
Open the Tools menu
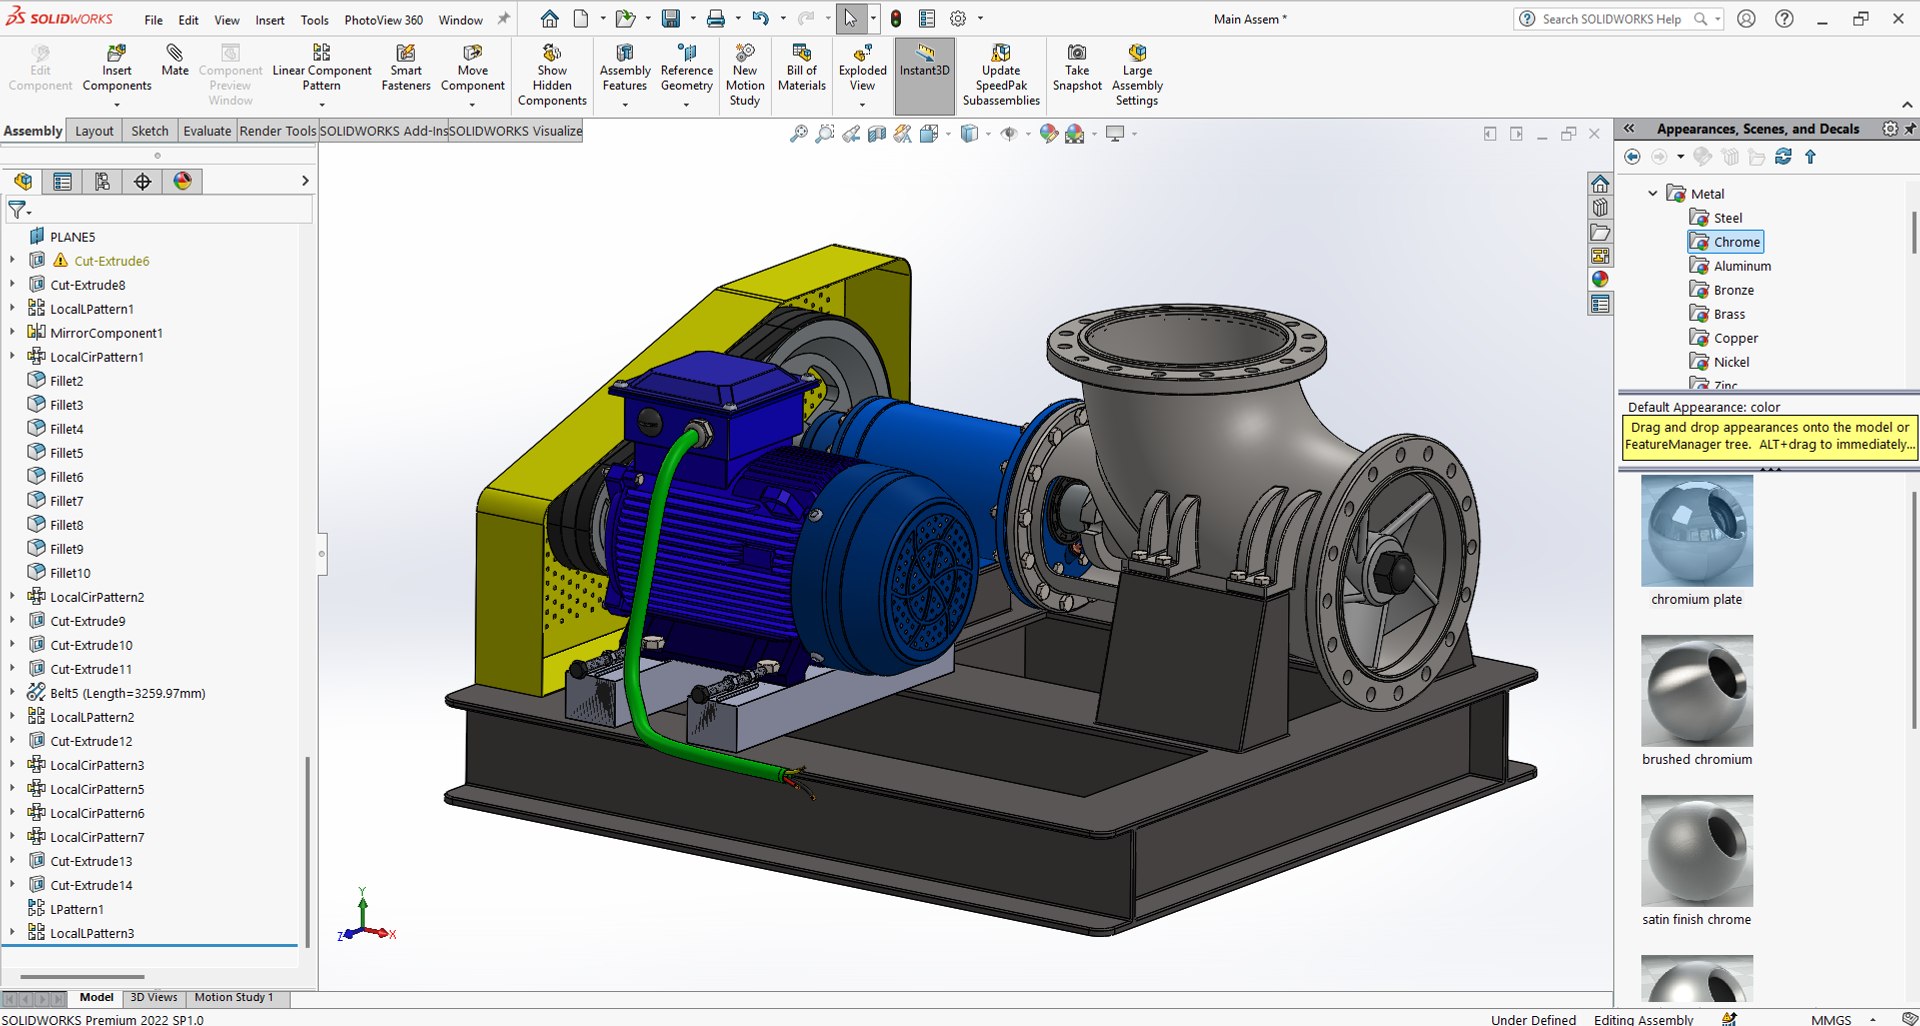(x=314, y=20)
